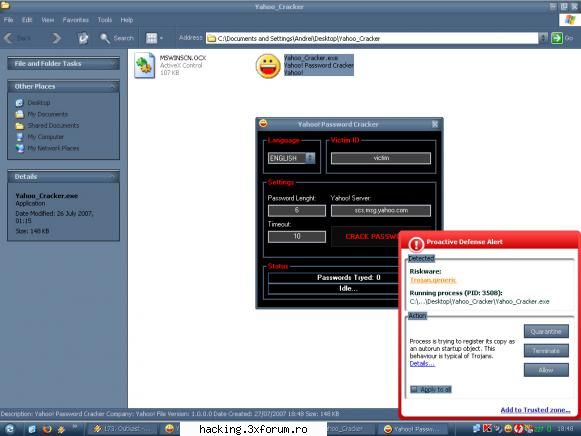Viewport: 581px width, 436px height.
Task: Click the Forward navigation arrow
Action: [56, 38]
